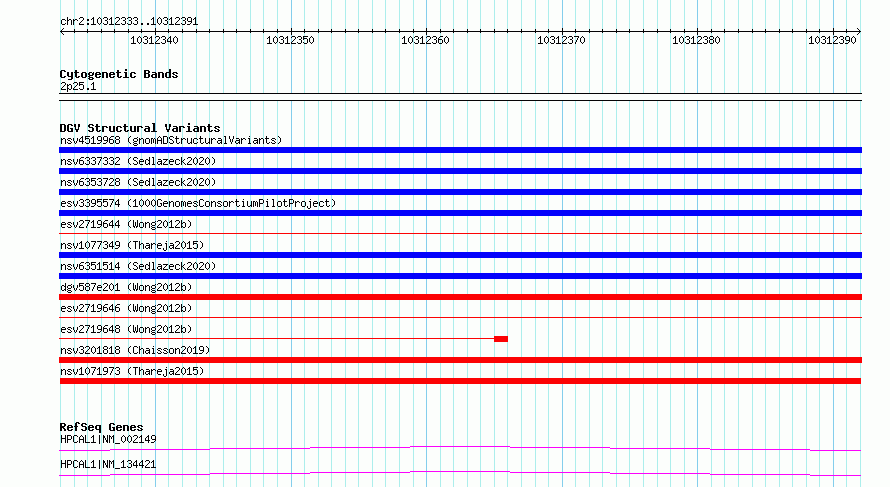Open variant esv2719644 (Wong2012b) label
890x487 pixels.
[x=126, y=224]
